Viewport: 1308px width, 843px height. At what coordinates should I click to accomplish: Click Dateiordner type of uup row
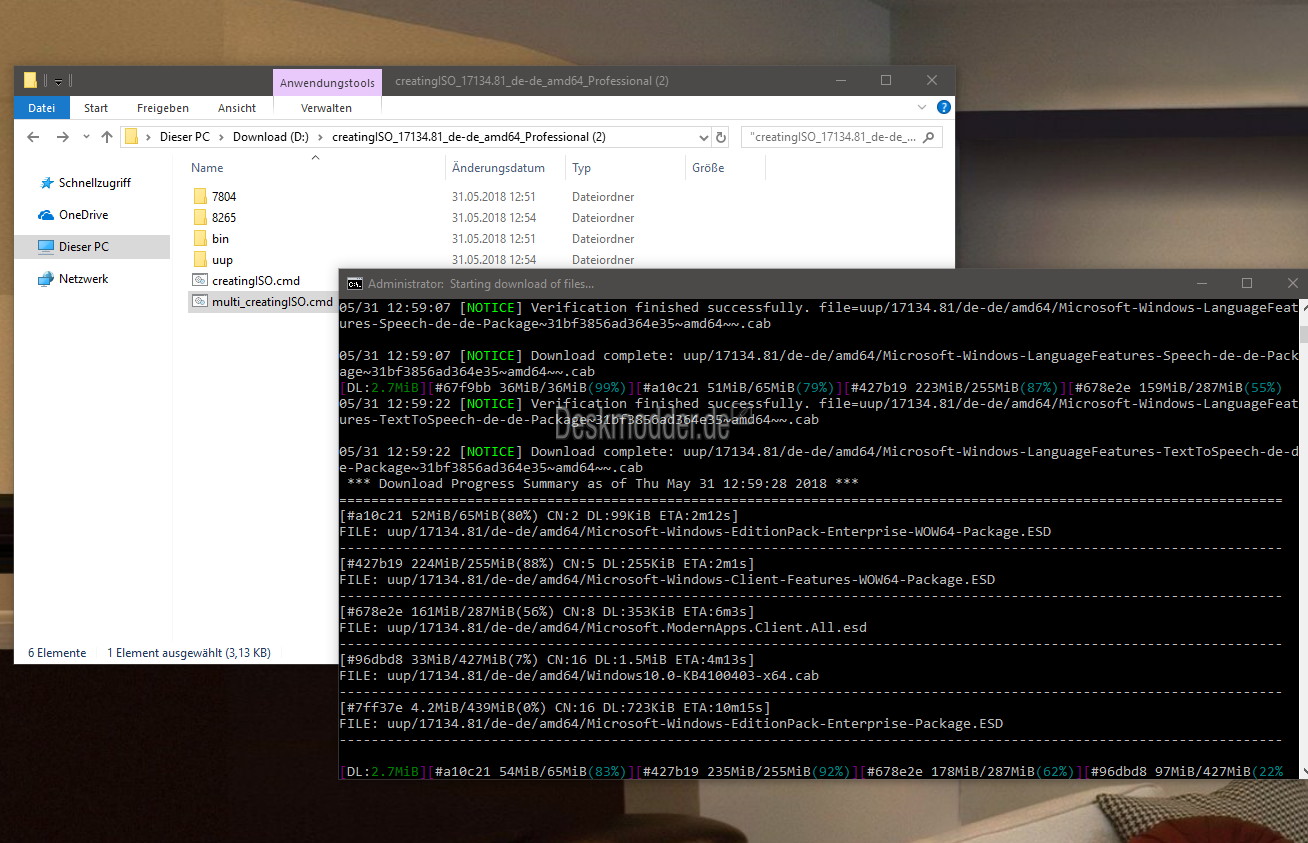(603, 260)
